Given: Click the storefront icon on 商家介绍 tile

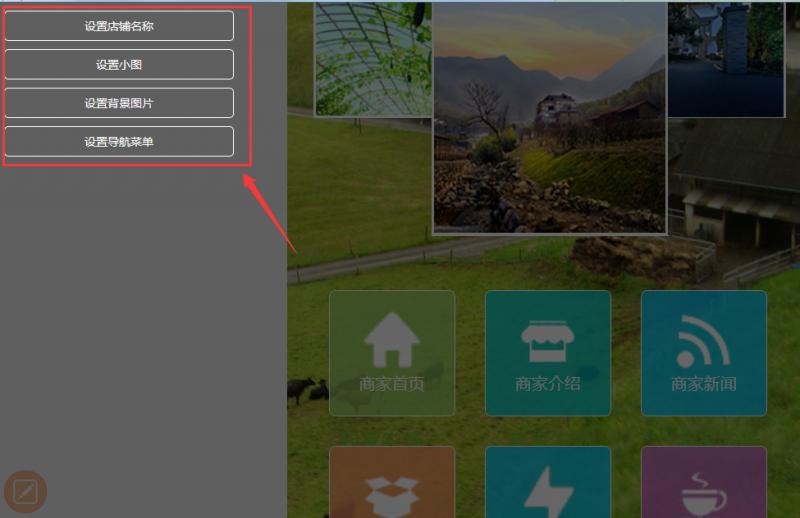Looking at the screenshot, I should (x=547, y=341).
